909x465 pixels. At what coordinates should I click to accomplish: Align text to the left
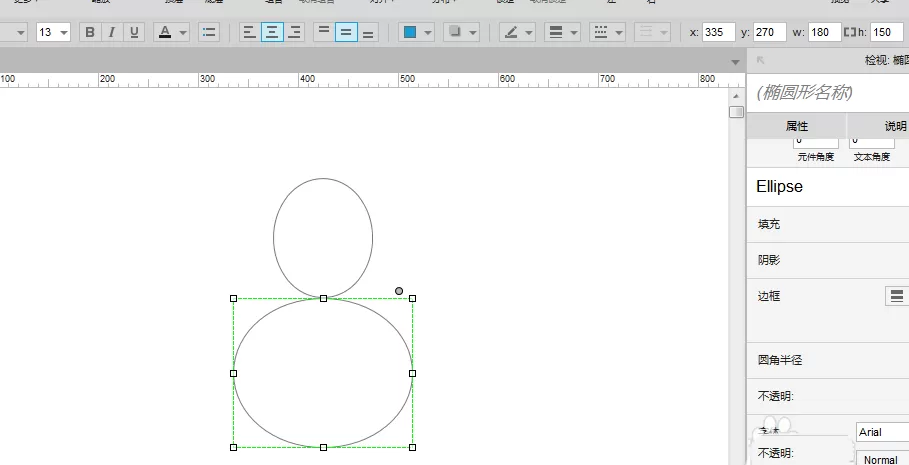pyautogui.click(x=250, y=32)
